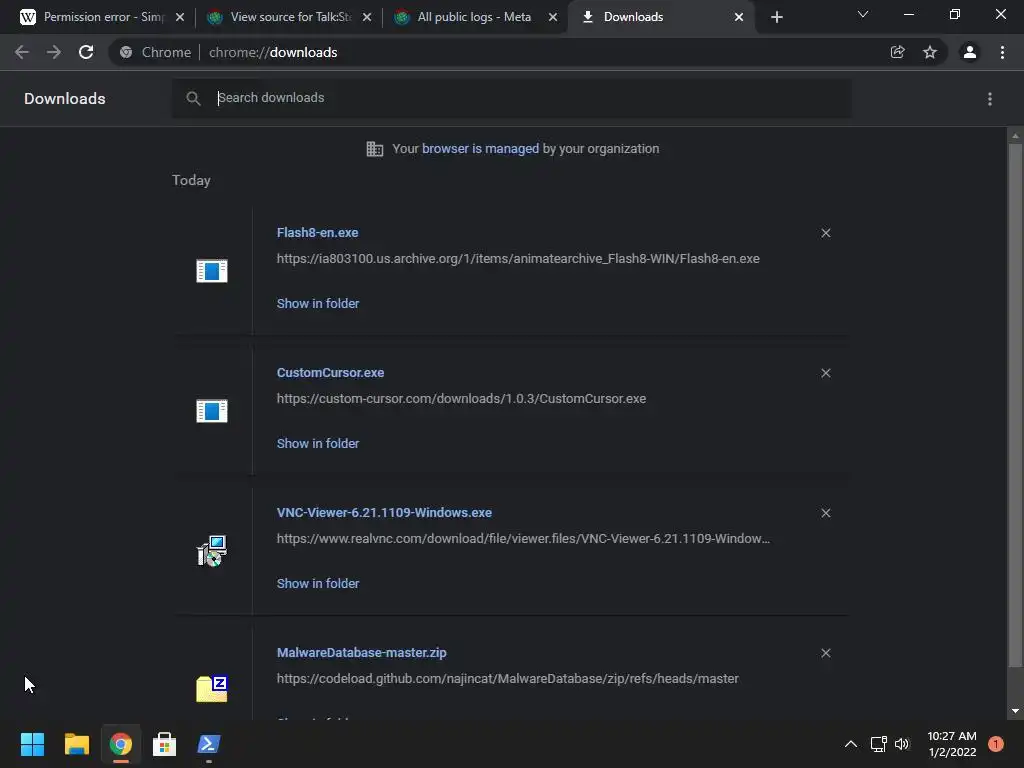Click the custom-cursor.com source URL

[x=461, y=398]
